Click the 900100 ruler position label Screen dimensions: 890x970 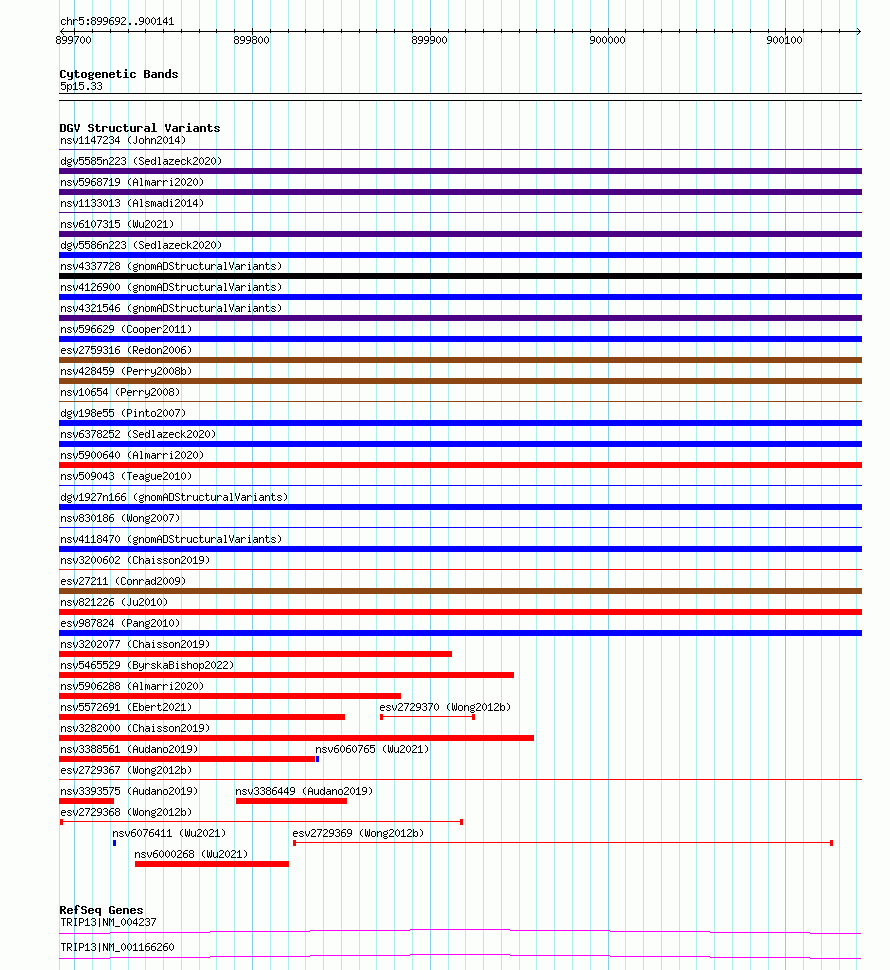coord(785,41)
